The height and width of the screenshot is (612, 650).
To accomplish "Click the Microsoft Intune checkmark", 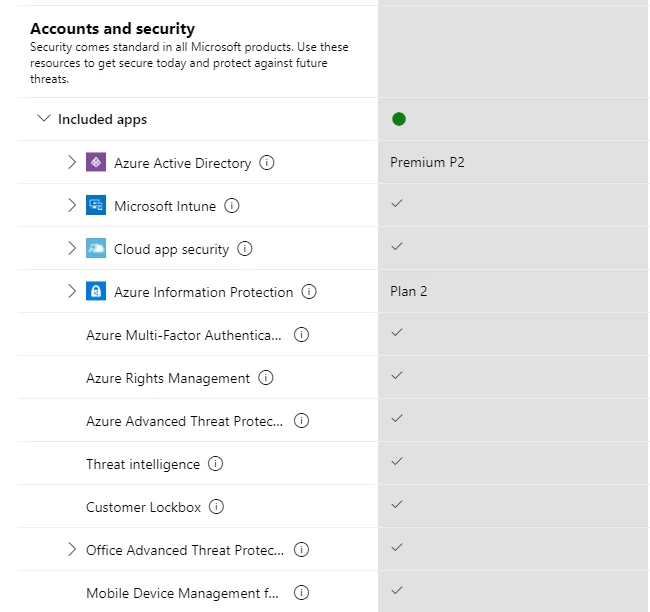I will [x=397, y=203].
